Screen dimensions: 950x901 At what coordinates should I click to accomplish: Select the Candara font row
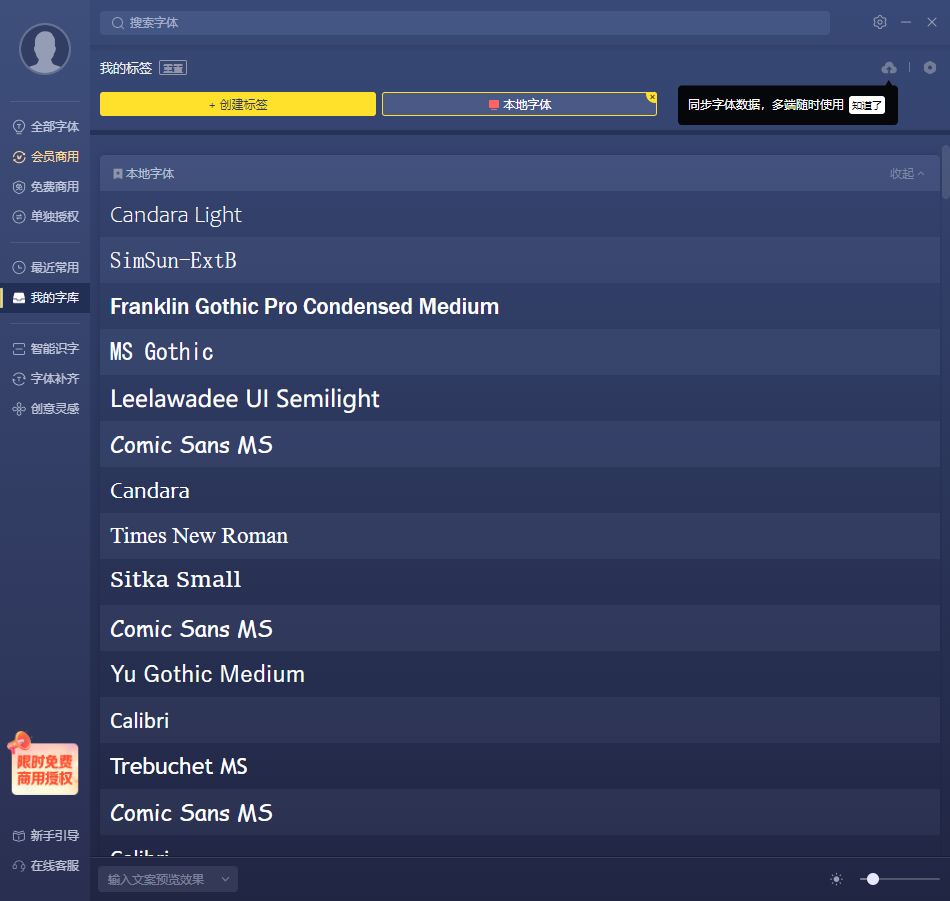click(520, 491)
